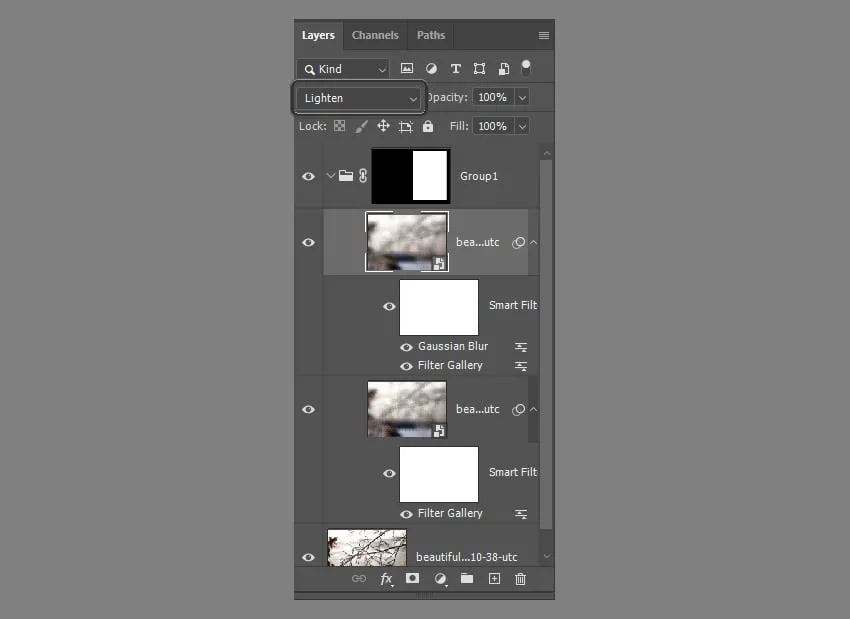Switch to the Channels tab
This screenshot has width=850, height=619.
(x=375, y=35)
